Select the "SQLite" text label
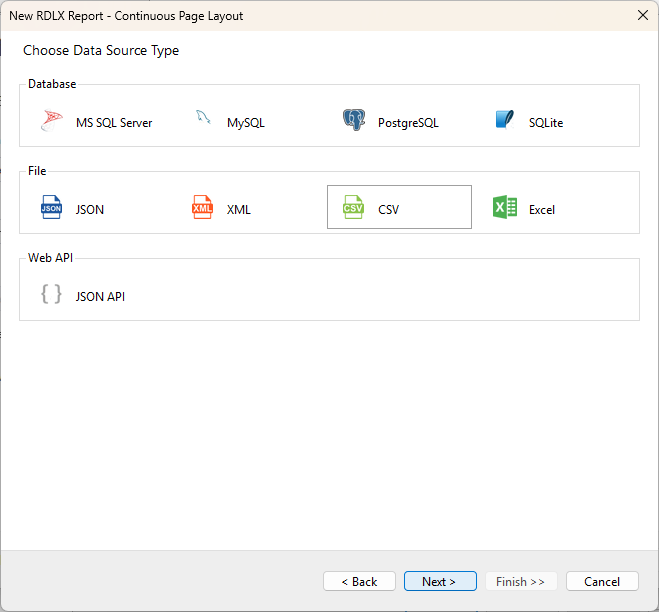The width and height of the screenshot is (659, 612). click(546, 123)
